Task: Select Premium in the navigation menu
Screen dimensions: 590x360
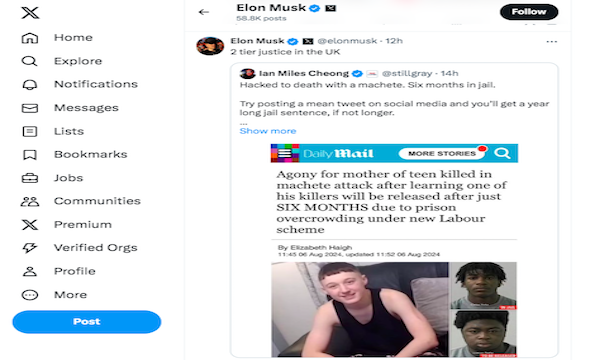Action: (67, 225)
